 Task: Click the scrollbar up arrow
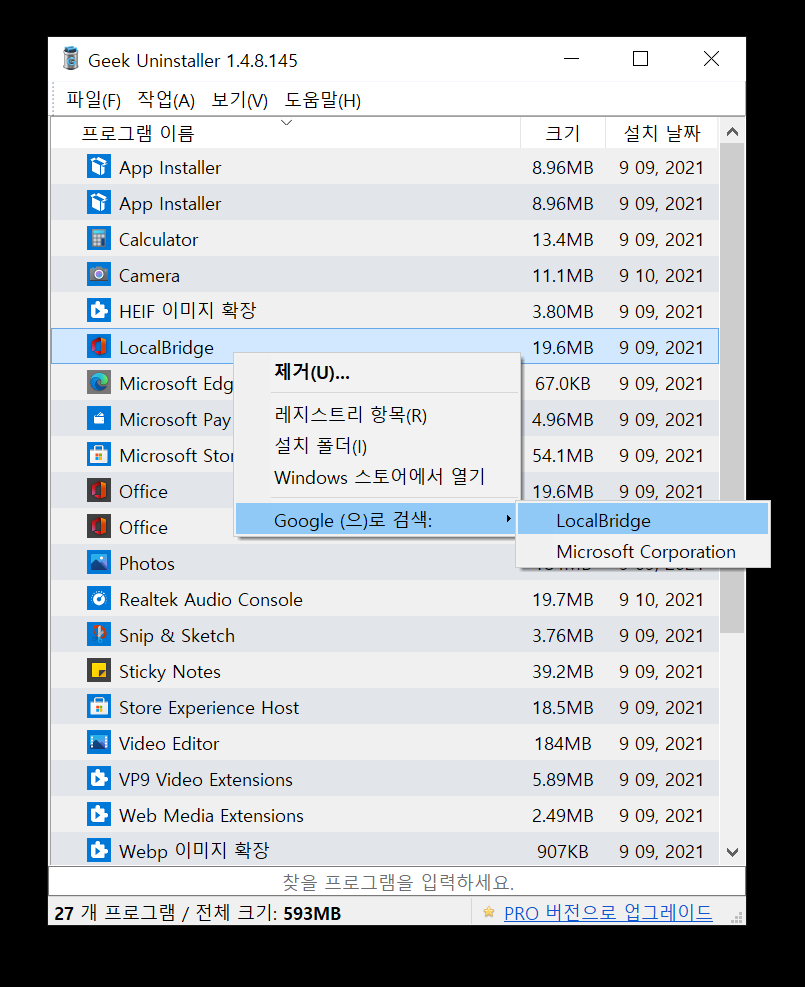(x=732, y=132)
